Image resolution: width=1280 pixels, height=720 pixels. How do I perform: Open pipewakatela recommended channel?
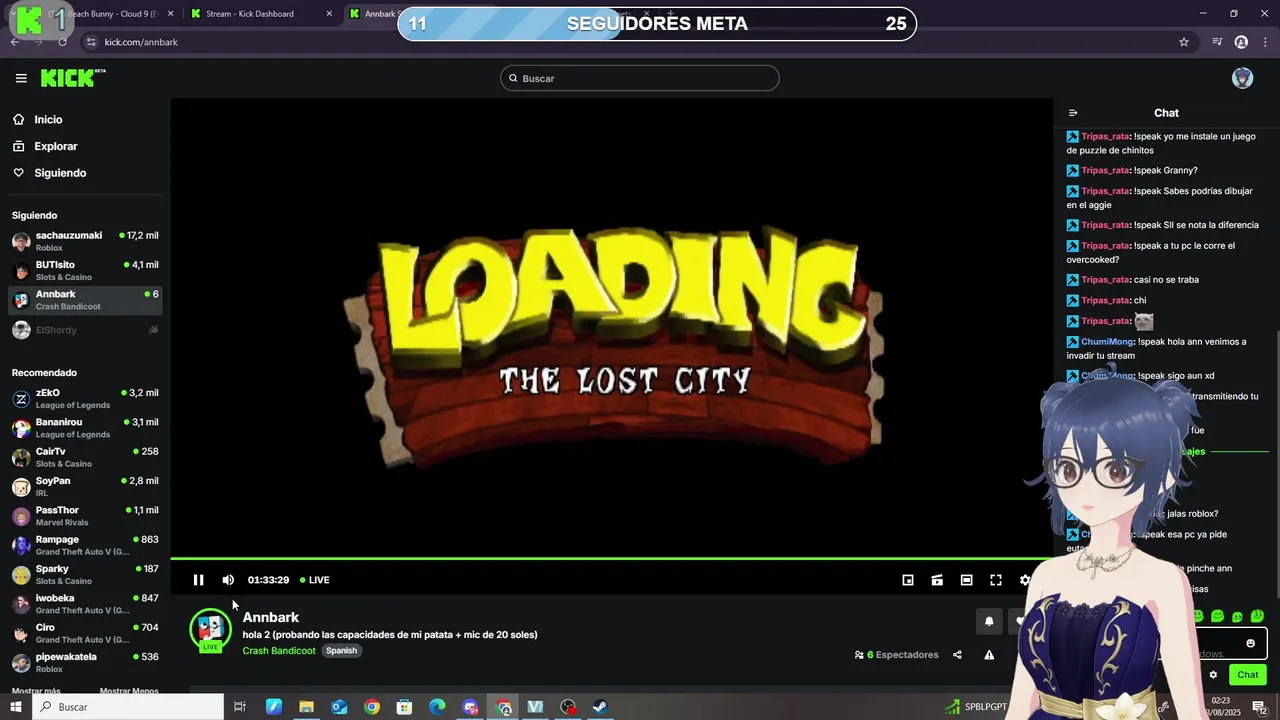point(85,662)
